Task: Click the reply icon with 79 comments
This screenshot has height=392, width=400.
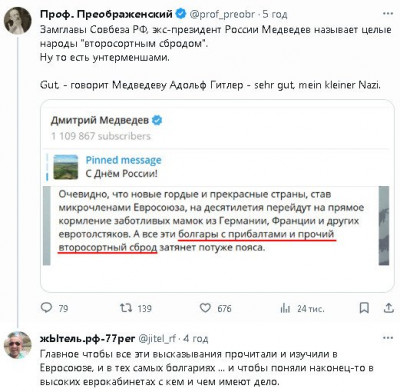Action: (46, 307)
